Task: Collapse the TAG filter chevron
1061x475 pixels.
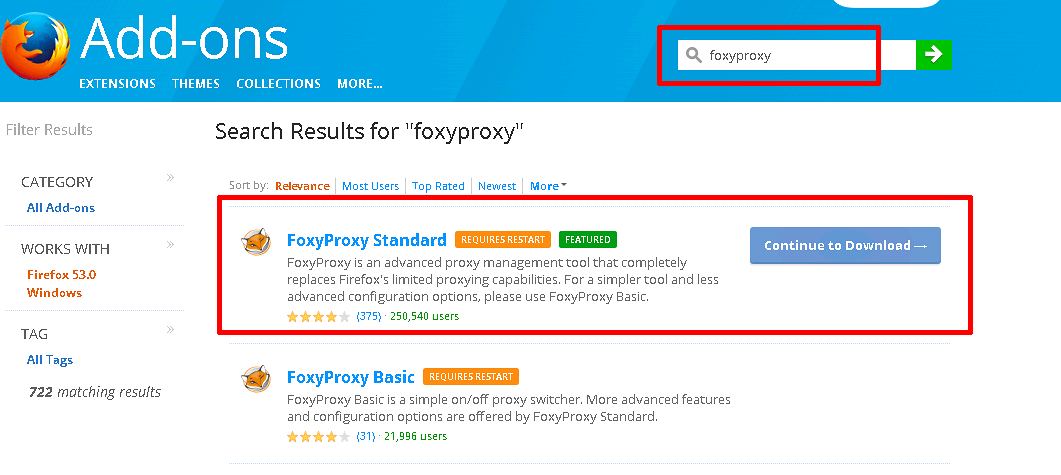Action: (x=171, y=330)
